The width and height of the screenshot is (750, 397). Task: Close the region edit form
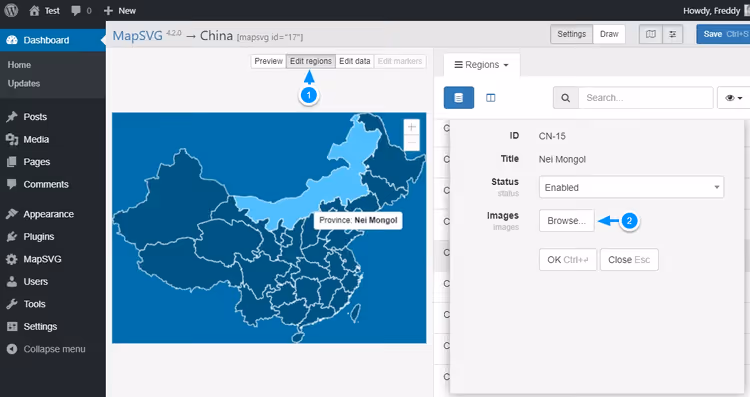[x=629, y=259]
